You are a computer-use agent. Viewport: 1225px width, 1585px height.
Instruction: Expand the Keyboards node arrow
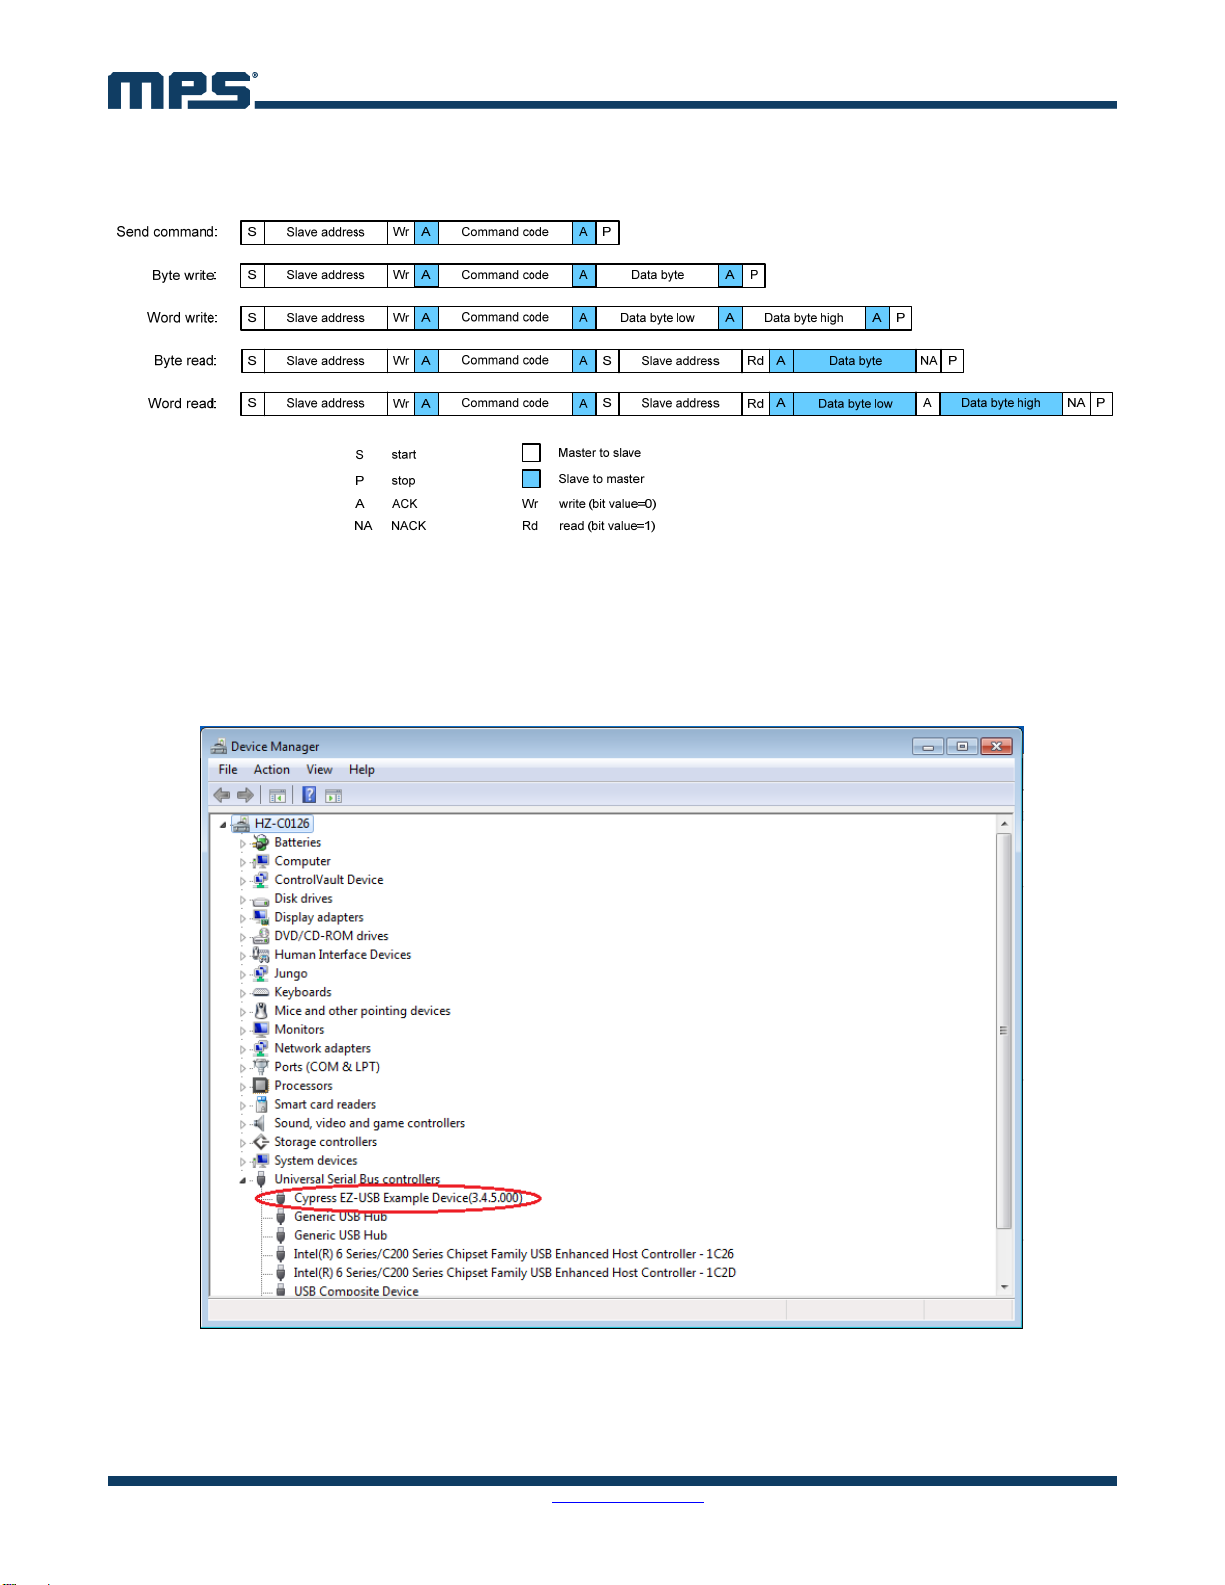pyautogui.click(x=242, y=993)
